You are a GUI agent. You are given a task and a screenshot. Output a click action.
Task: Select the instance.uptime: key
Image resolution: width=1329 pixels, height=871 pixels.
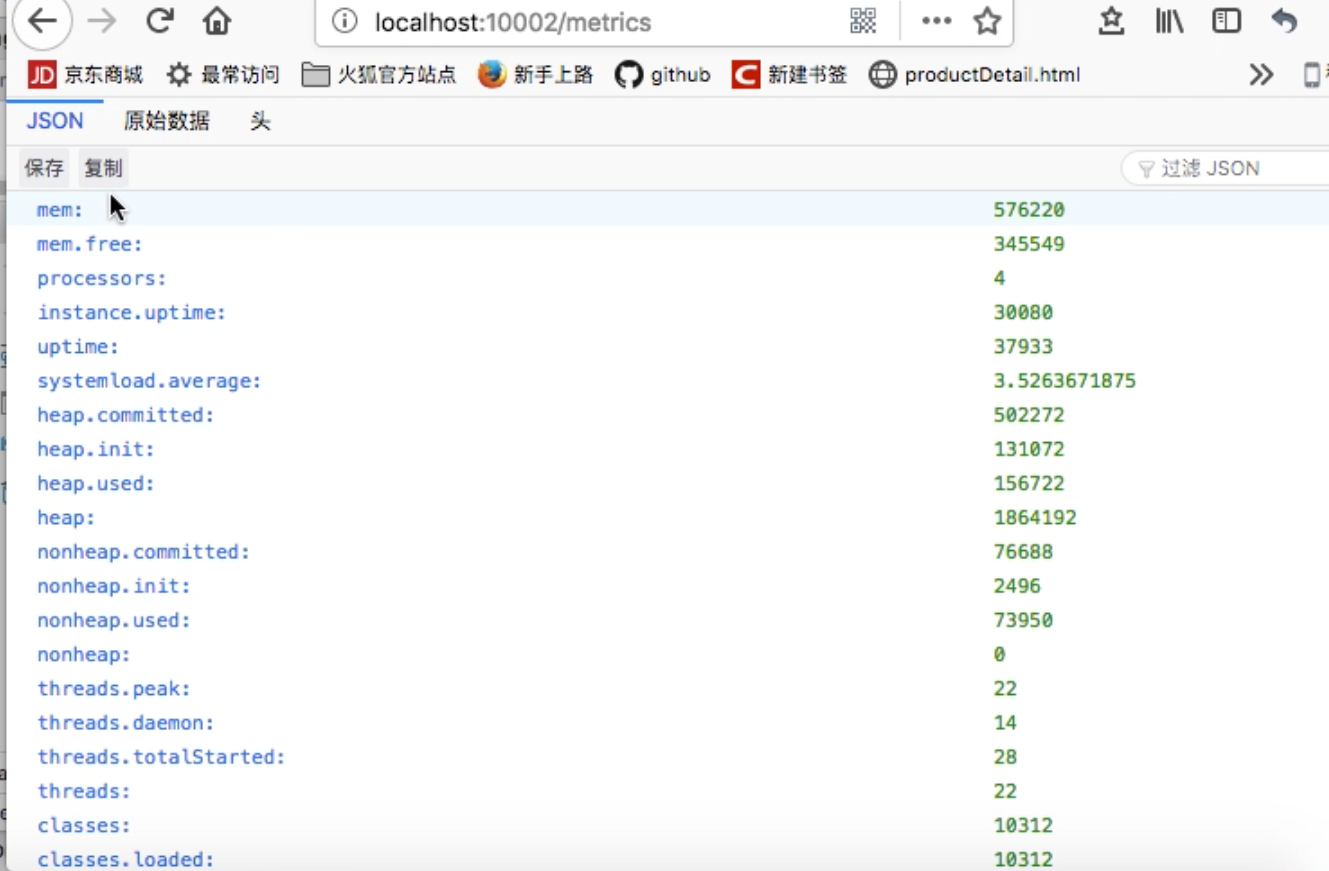(132, 312)
